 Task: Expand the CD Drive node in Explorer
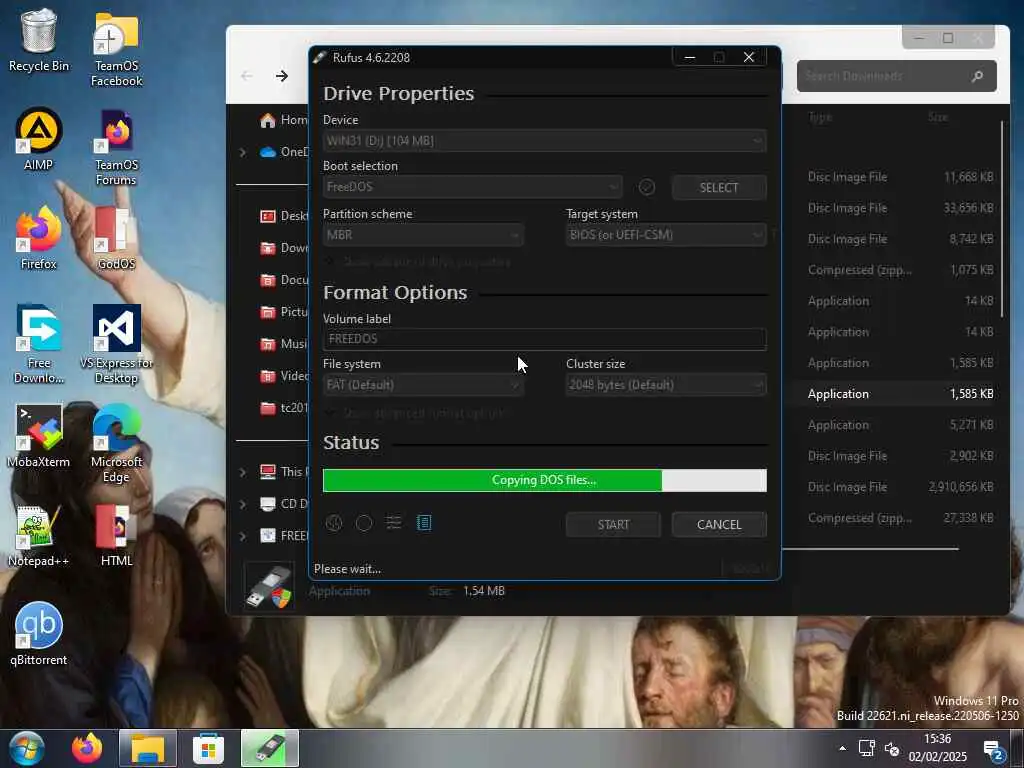click(x=243, y=504)
